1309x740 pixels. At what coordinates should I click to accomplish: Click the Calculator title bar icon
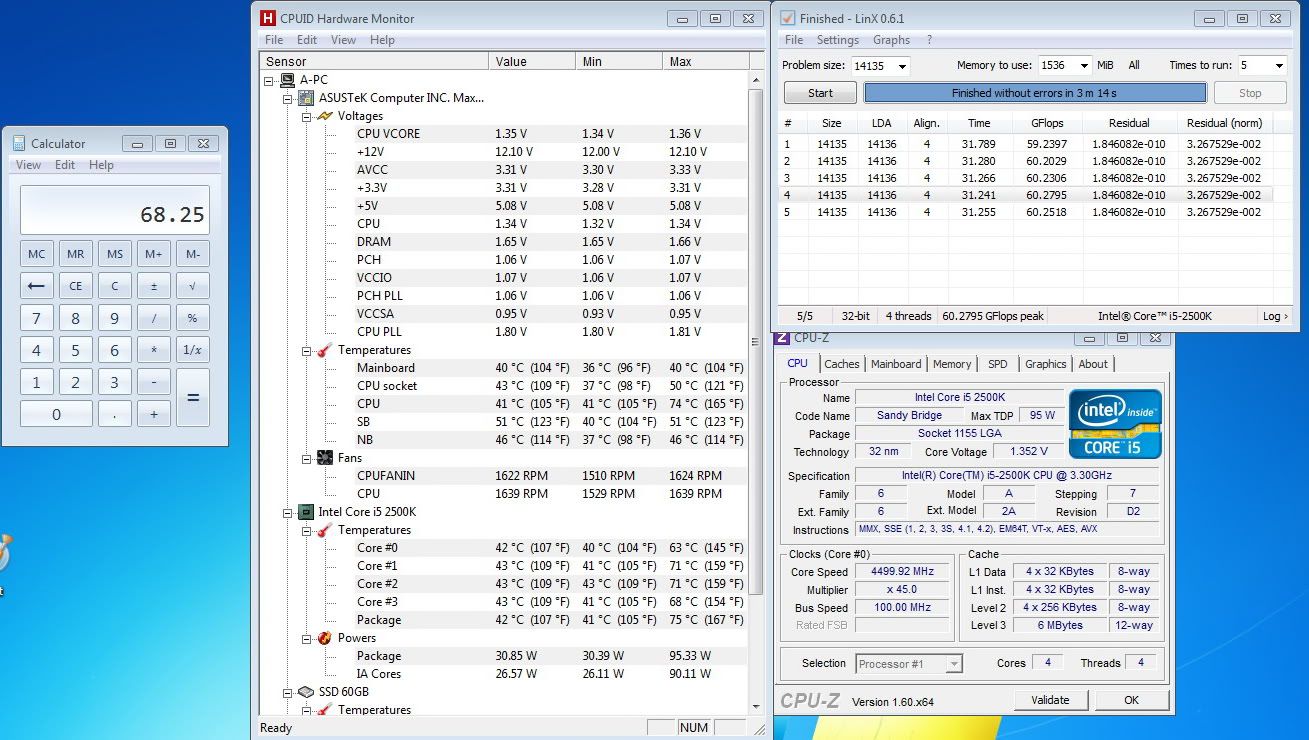[19, 144]
